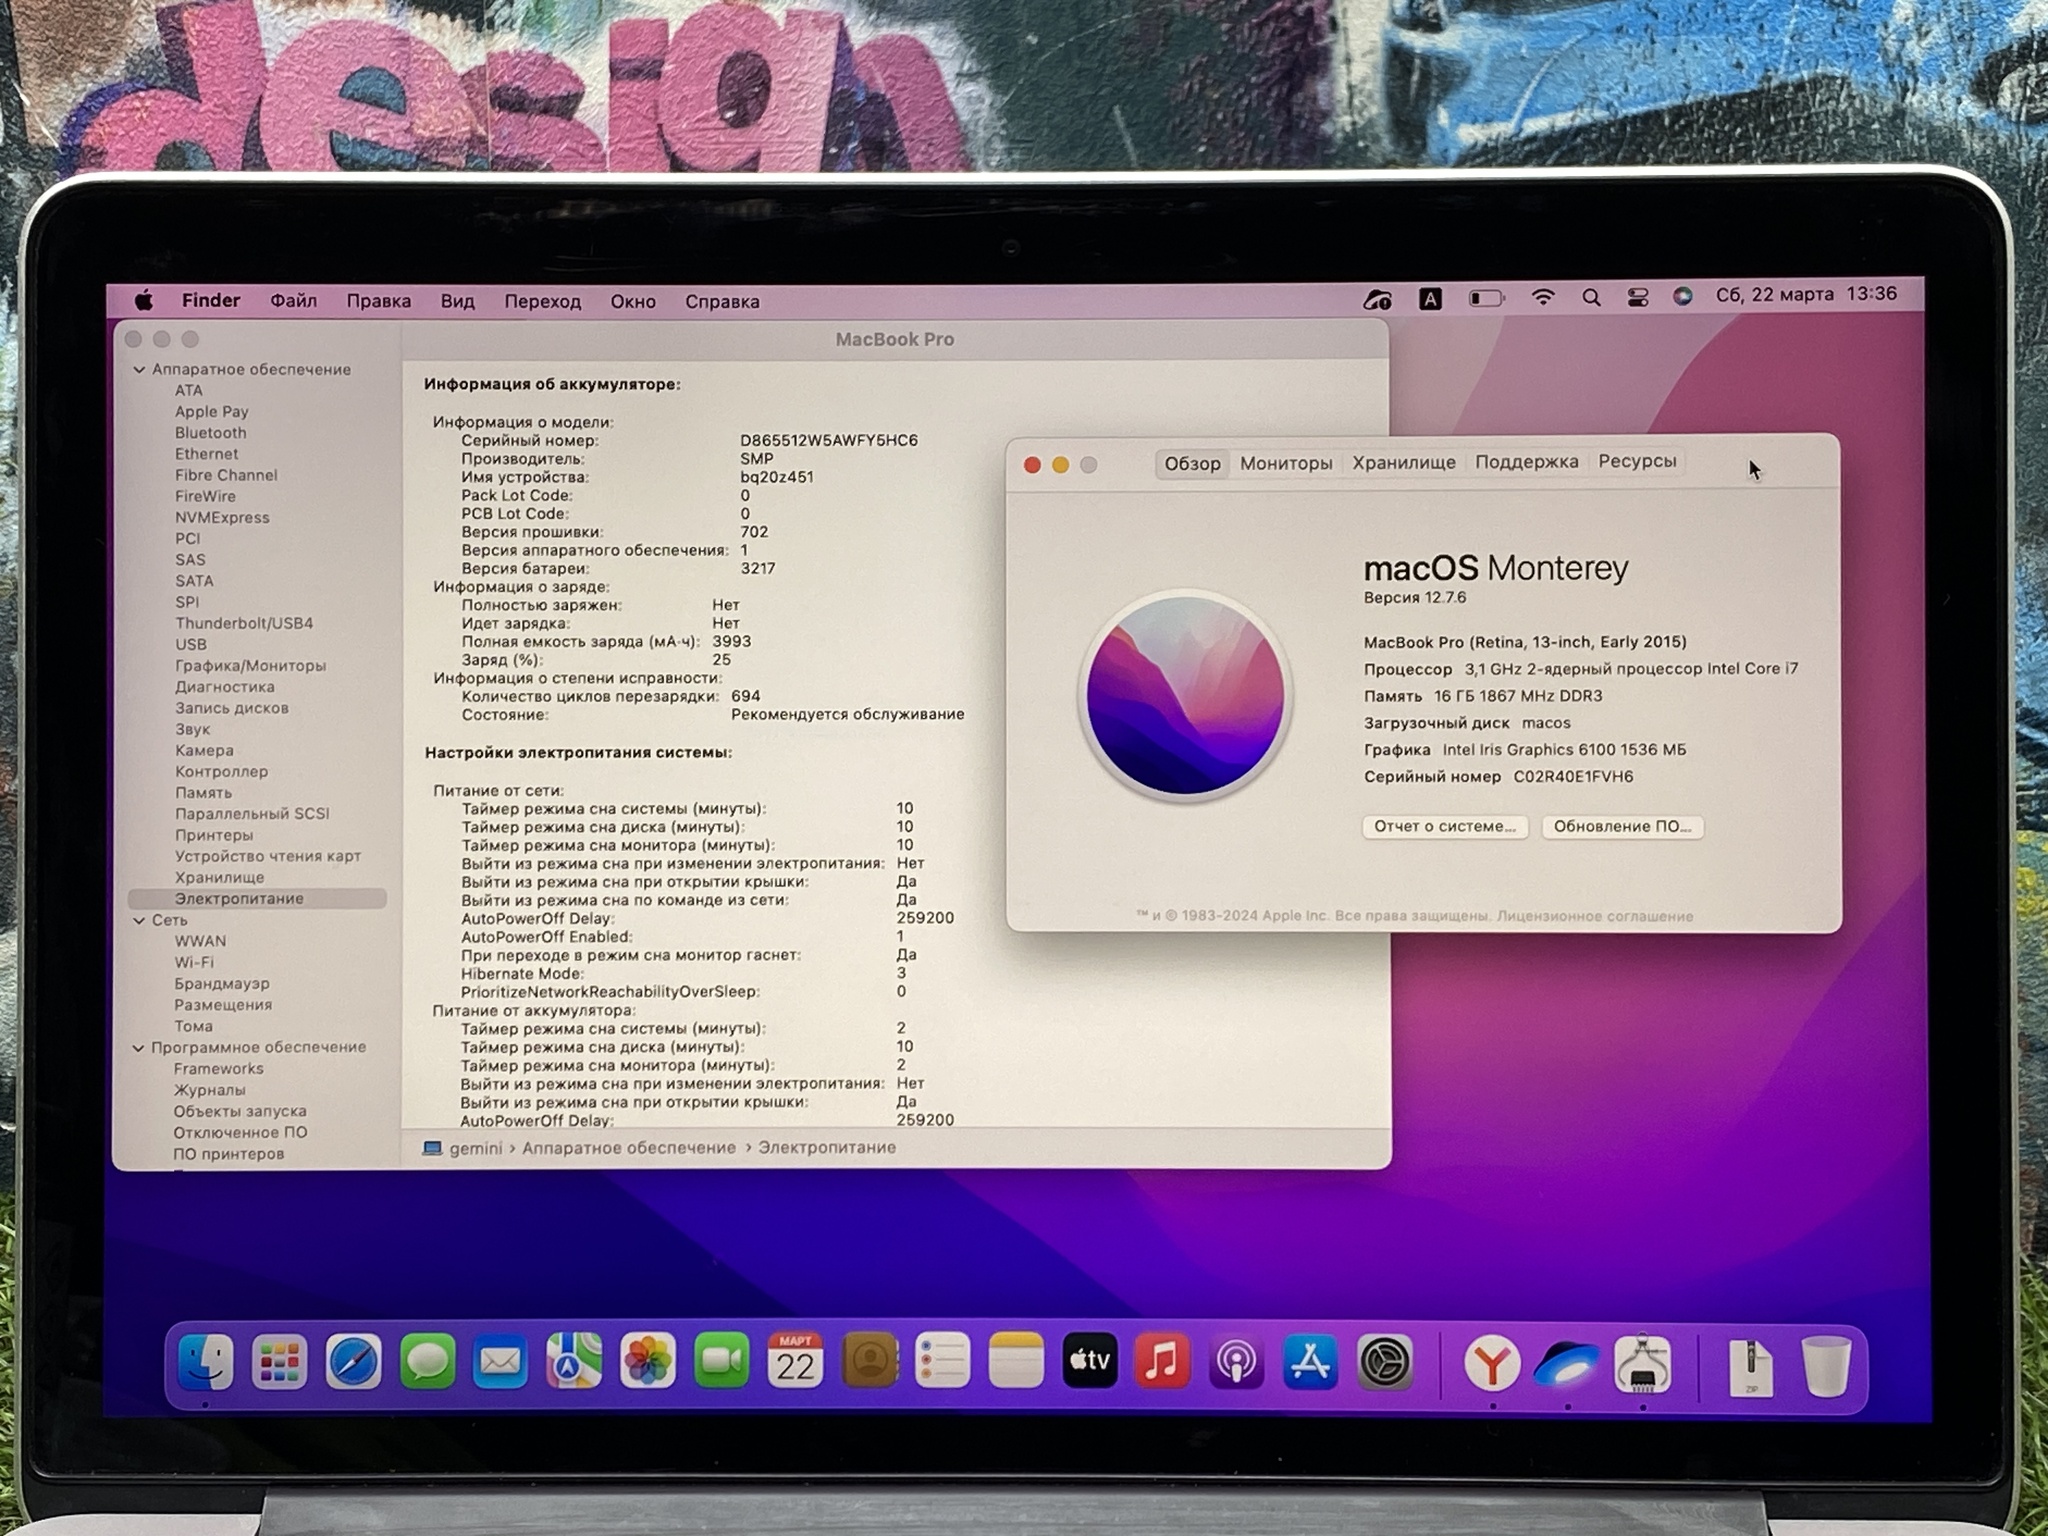Screen dimensions: 2048x1536
Task: Collapse the Сеть sidebar section
Action: pos(139,920)
